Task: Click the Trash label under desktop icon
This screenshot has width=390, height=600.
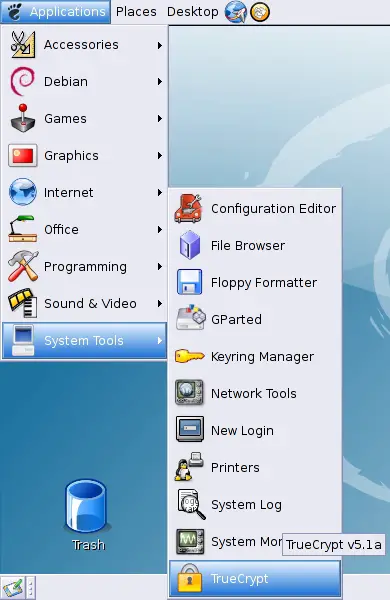Action: click(x=88, y=545)
